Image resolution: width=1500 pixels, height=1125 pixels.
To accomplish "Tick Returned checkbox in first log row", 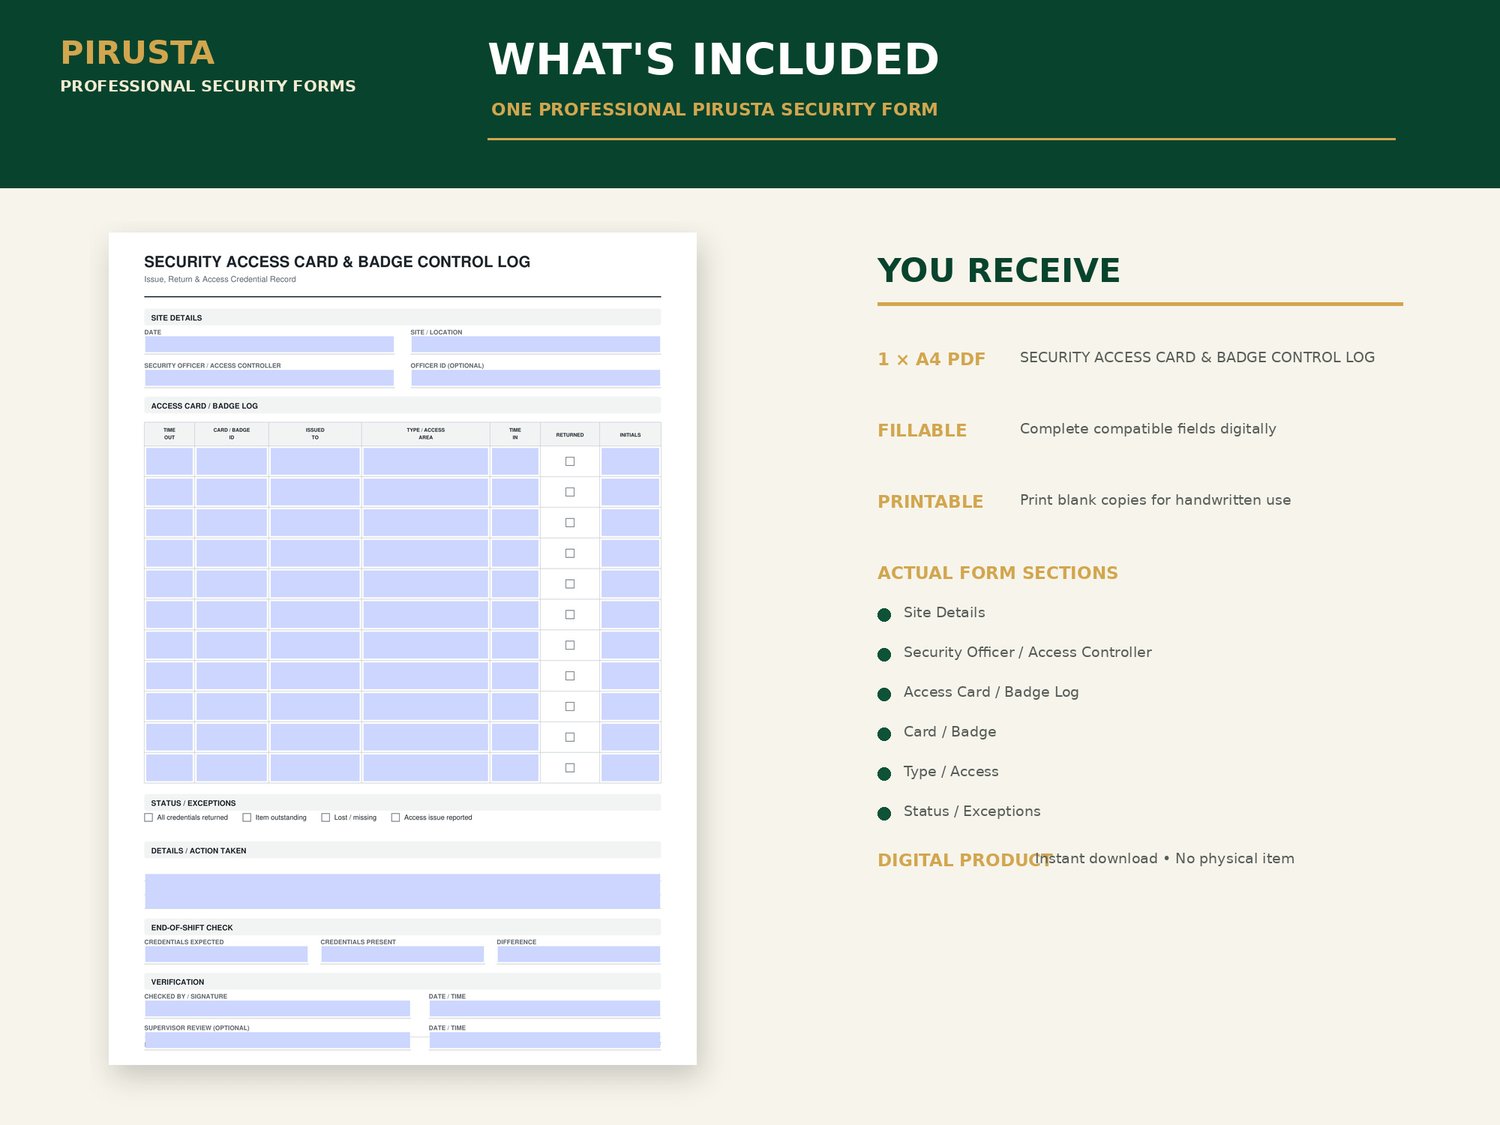I will coord(570,461).
